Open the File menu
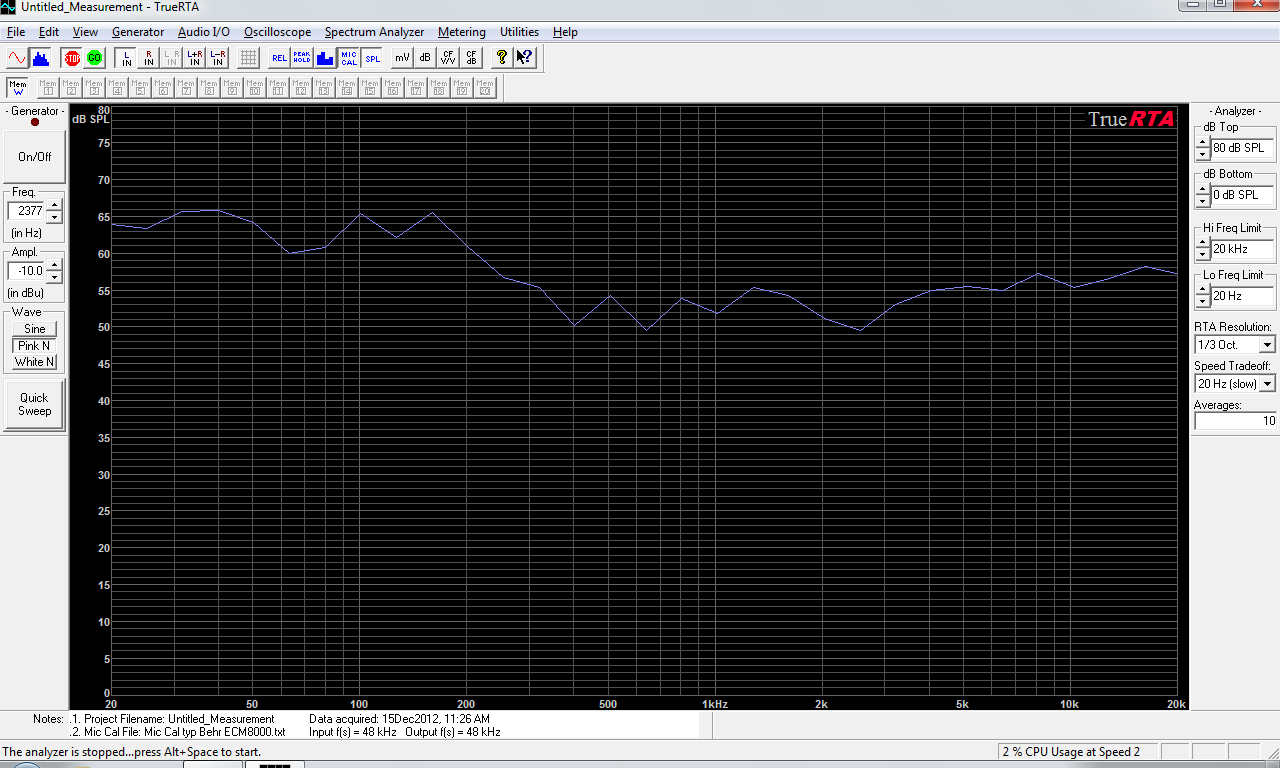This screenshot has height=768, width=1280. click(x=16, y=32)
